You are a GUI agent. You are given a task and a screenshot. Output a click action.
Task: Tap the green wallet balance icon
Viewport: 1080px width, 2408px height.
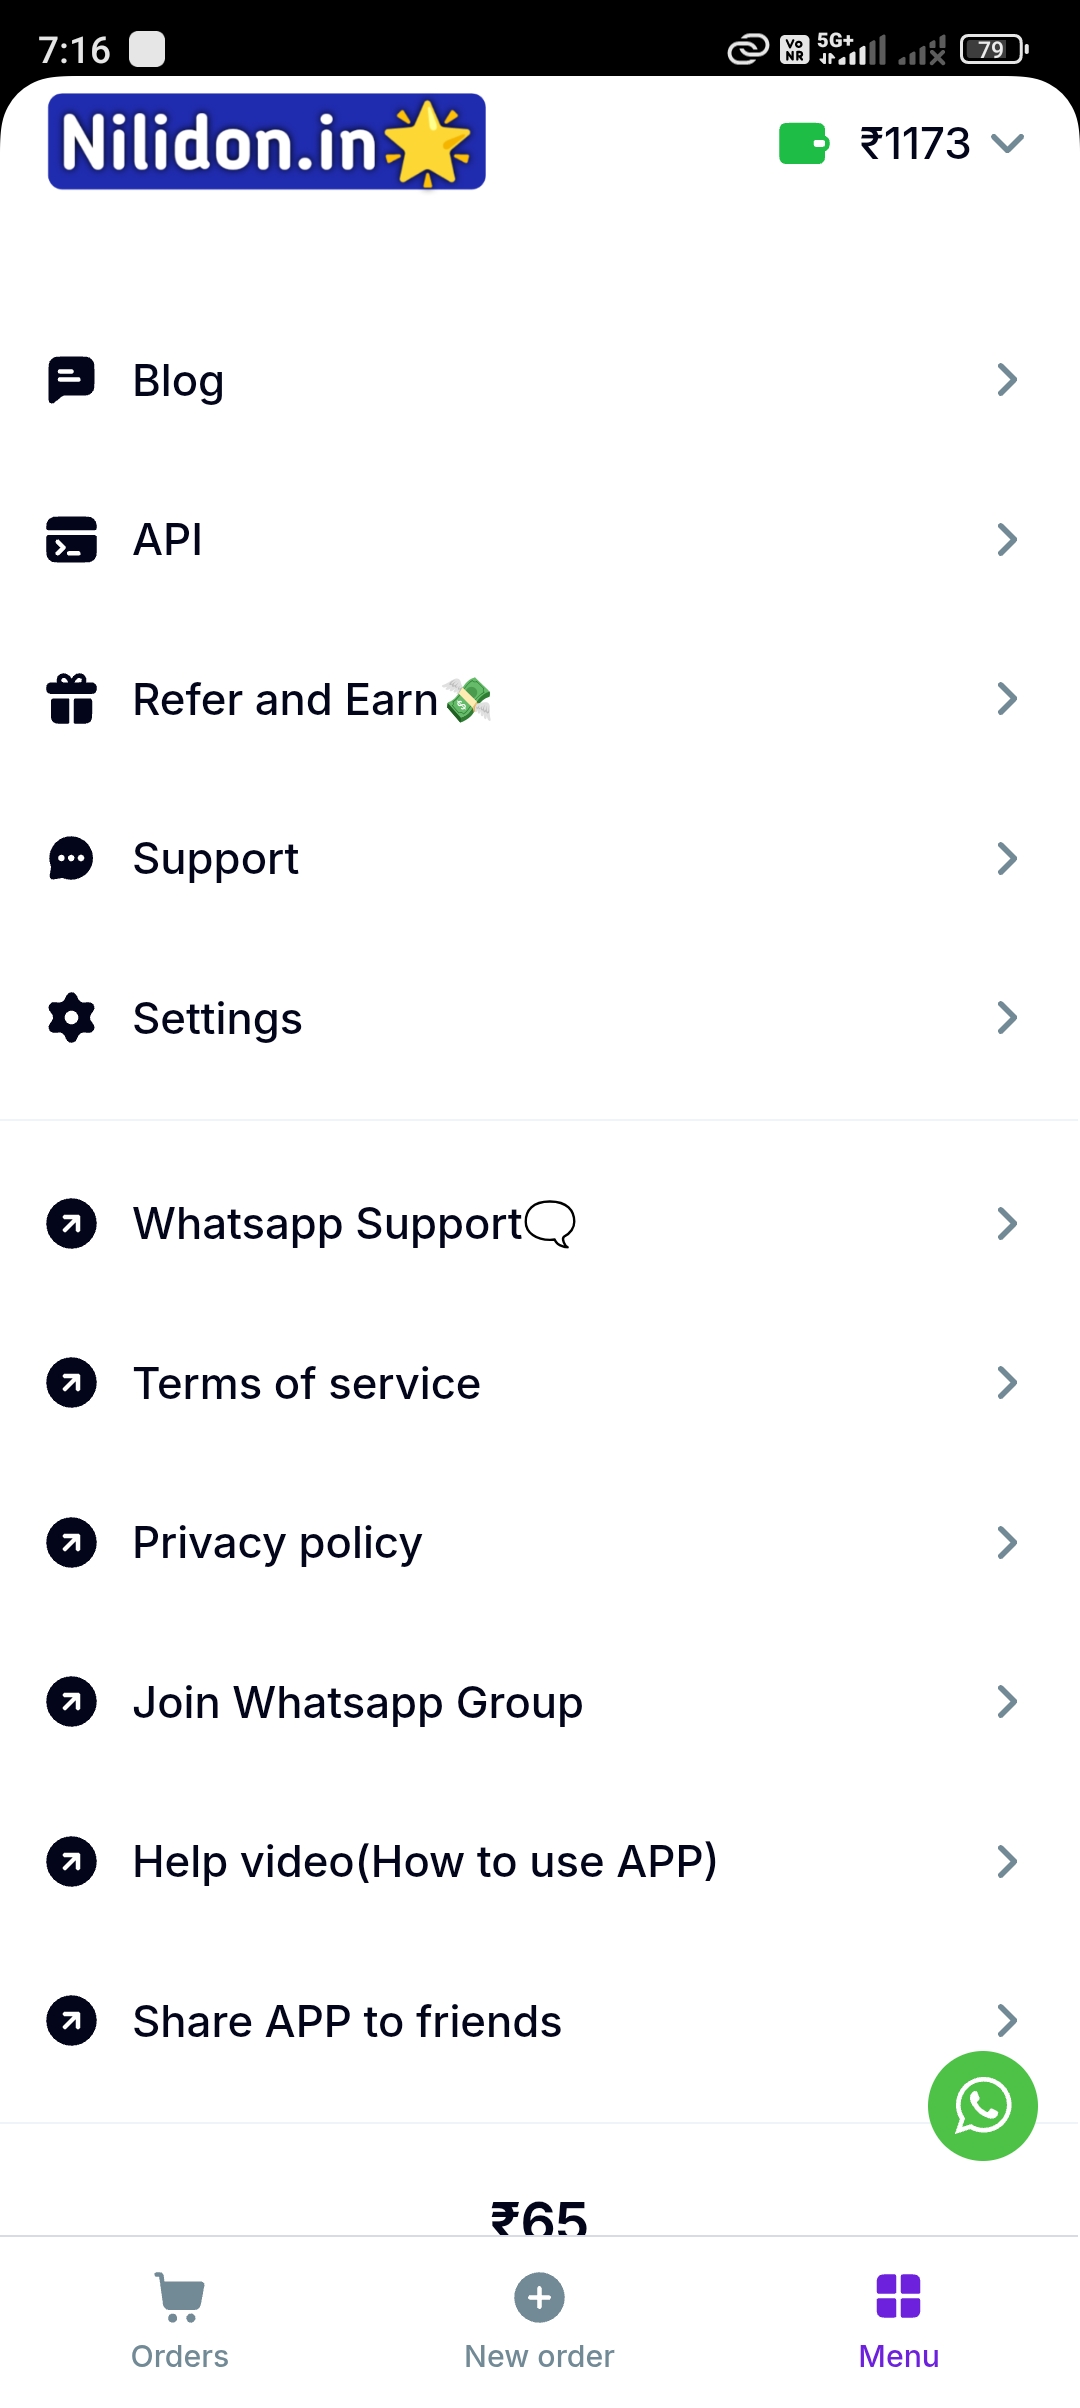[803, 143]
